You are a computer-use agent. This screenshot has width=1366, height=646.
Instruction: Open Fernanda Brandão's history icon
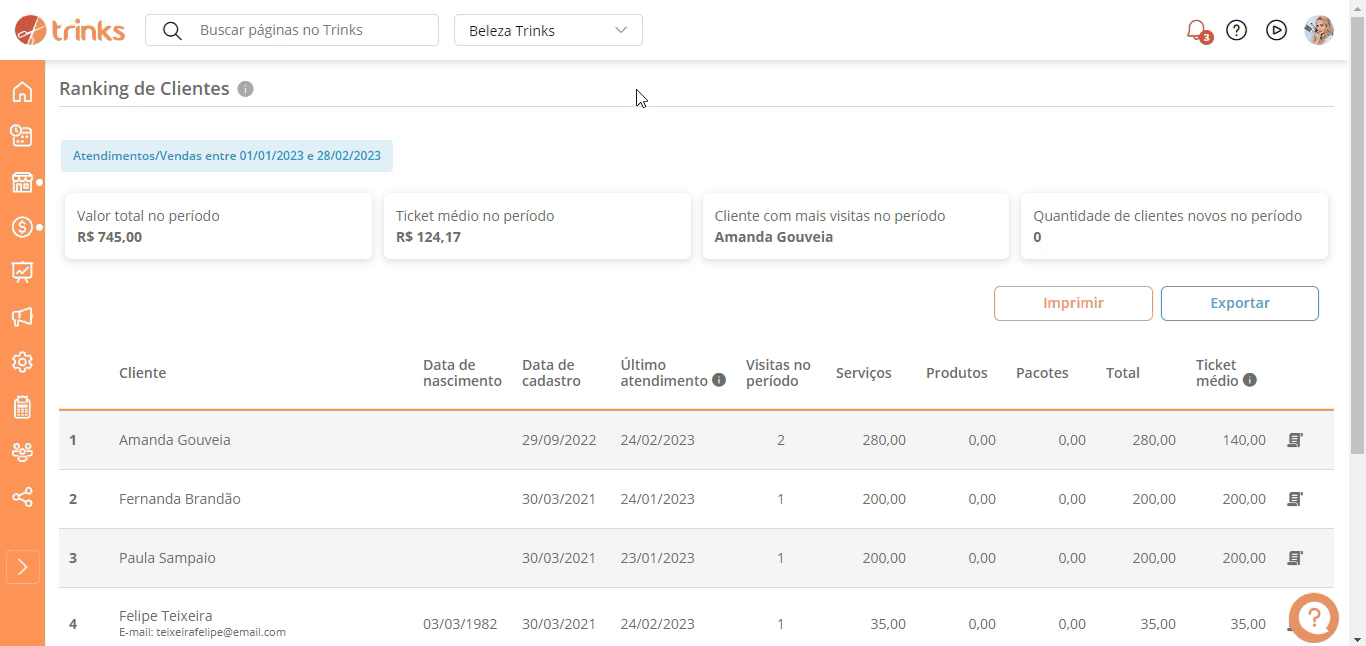(x=1295, y=499)
